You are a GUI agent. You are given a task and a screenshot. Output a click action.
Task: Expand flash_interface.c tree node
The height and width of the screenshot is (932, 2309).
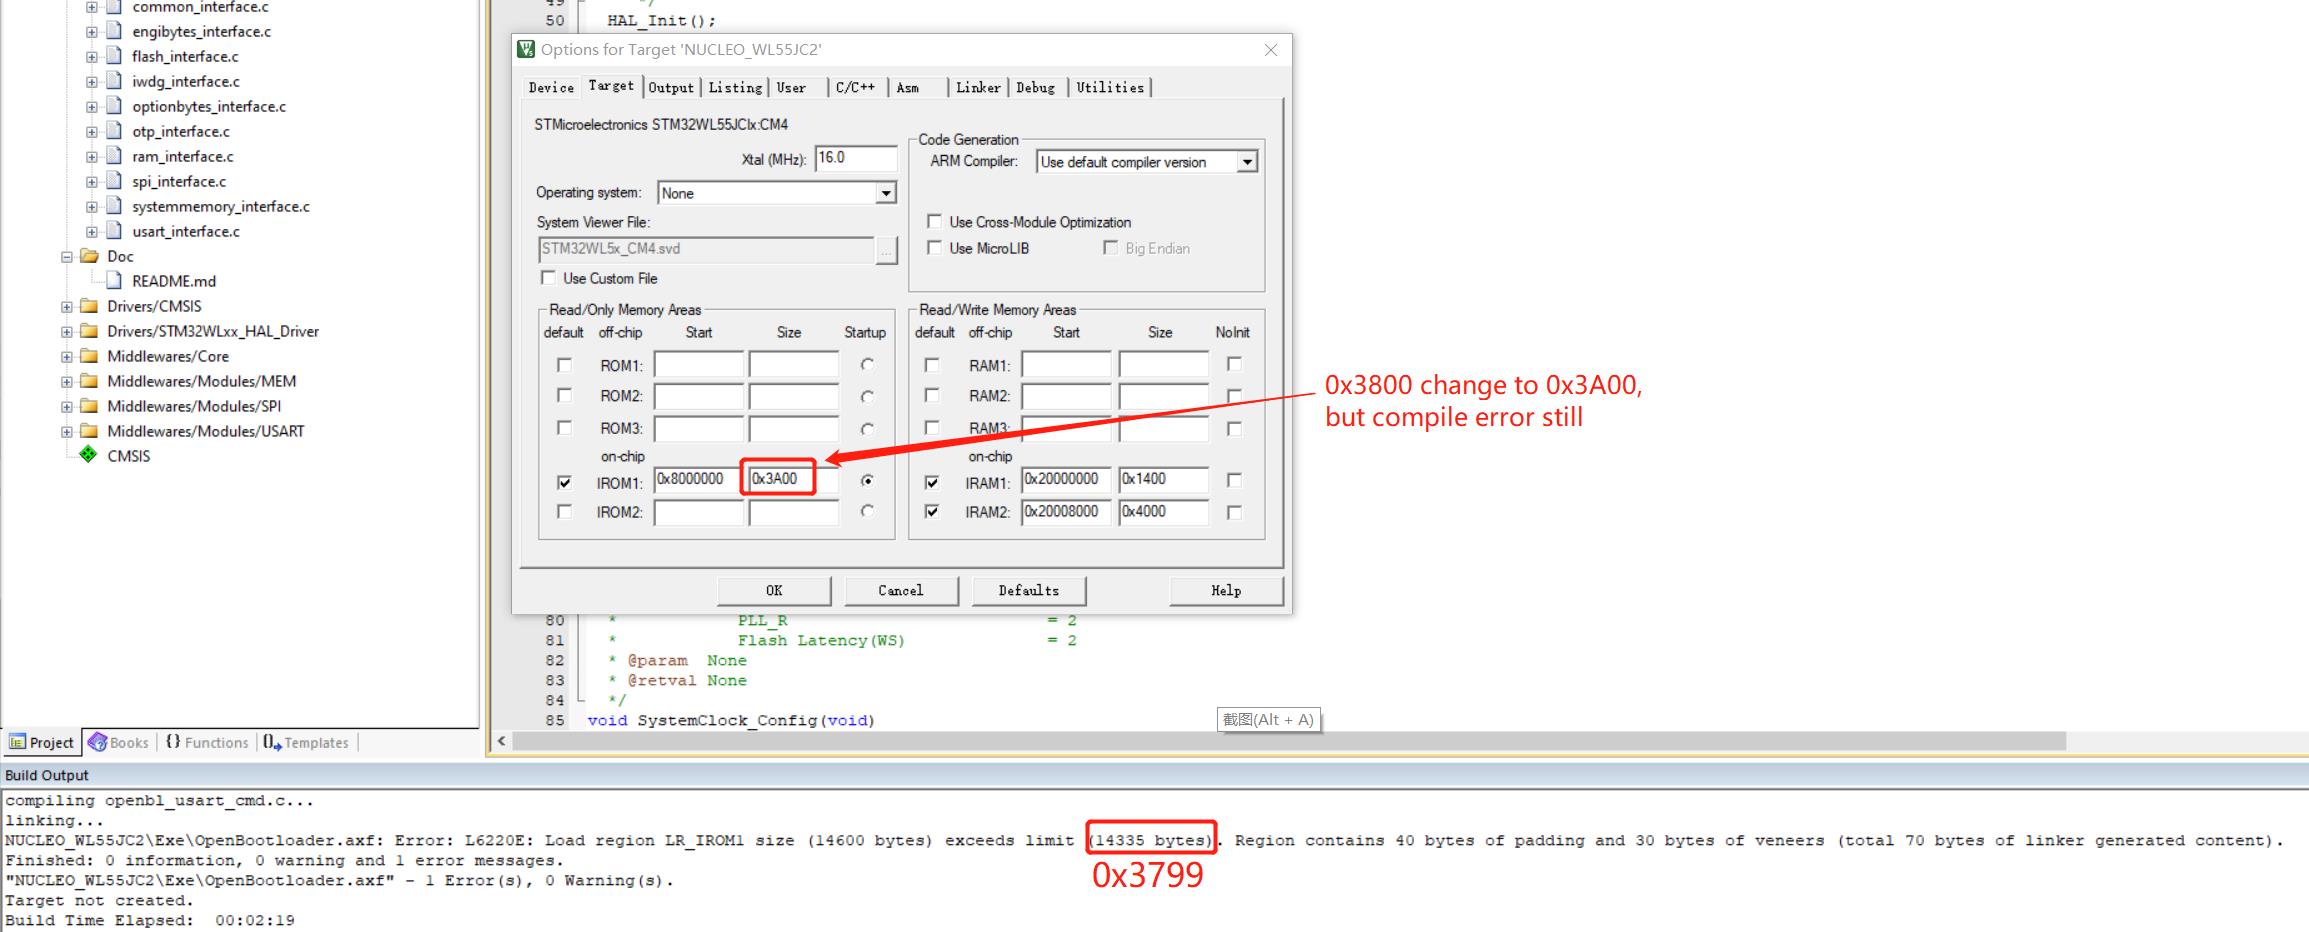pyautogui.click(x=92, y=57)
